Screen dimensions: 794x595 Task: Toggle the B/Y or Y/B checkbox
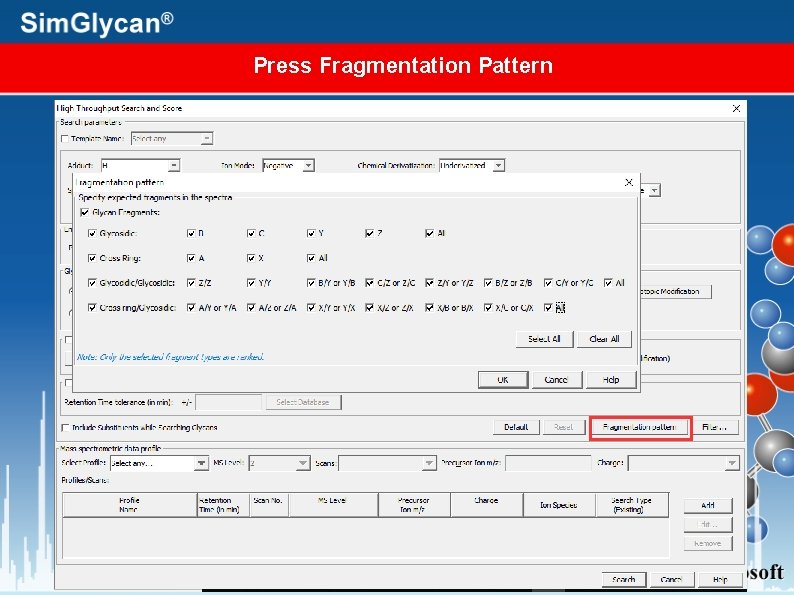311,283
